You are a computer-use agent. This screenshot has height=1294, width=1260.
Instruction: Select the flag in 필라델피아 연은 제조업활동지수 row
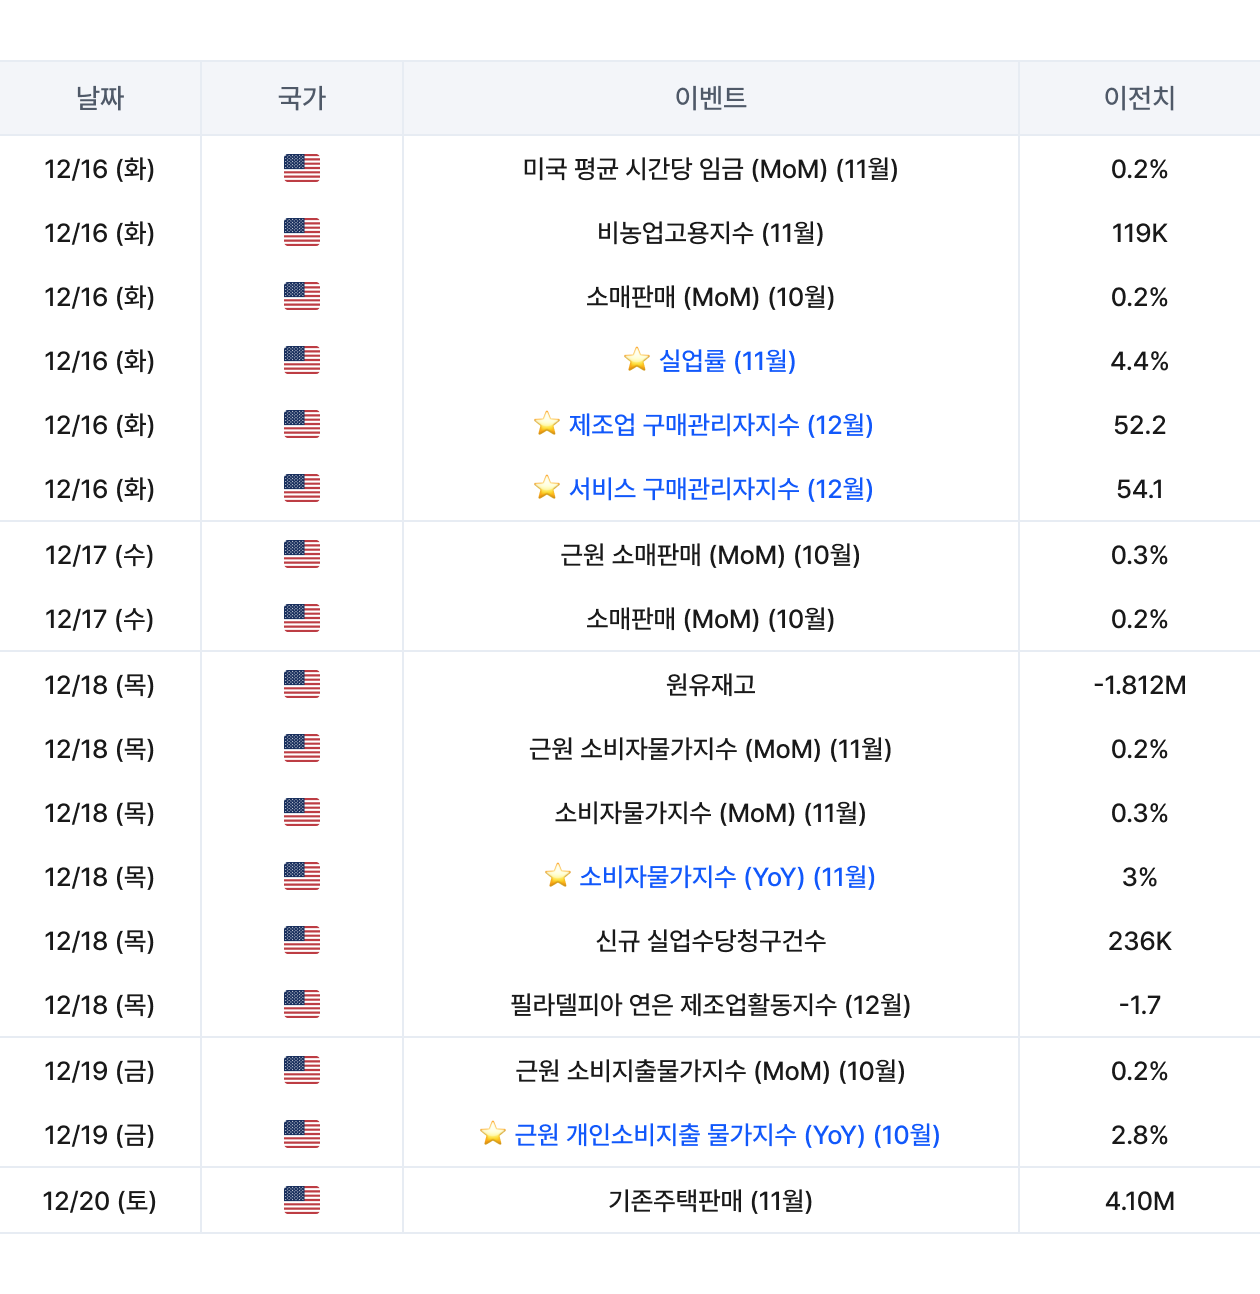tap(301, 1004)
